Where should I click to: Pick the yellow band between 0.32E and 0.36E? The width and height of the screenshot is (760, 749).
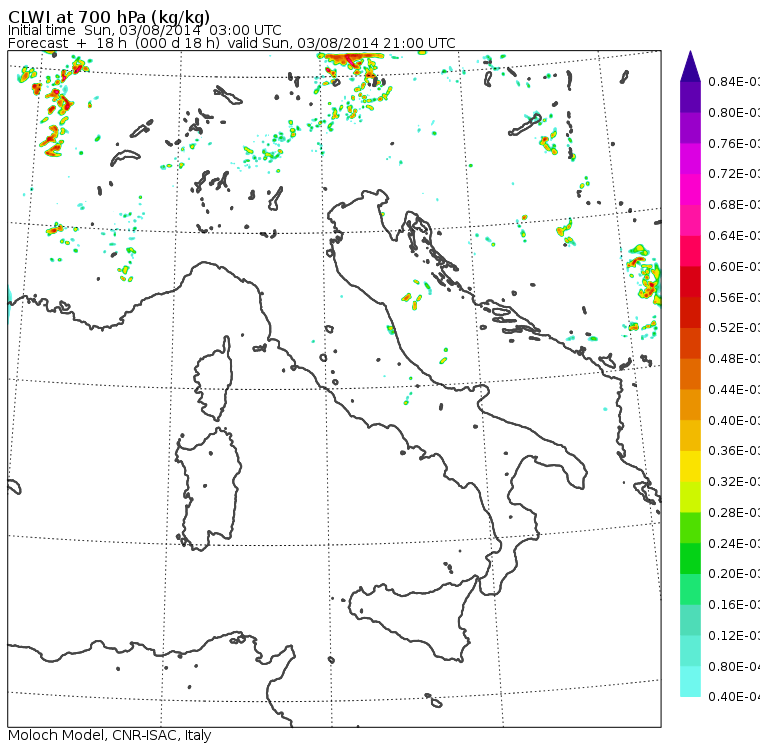tap(690, 466)
